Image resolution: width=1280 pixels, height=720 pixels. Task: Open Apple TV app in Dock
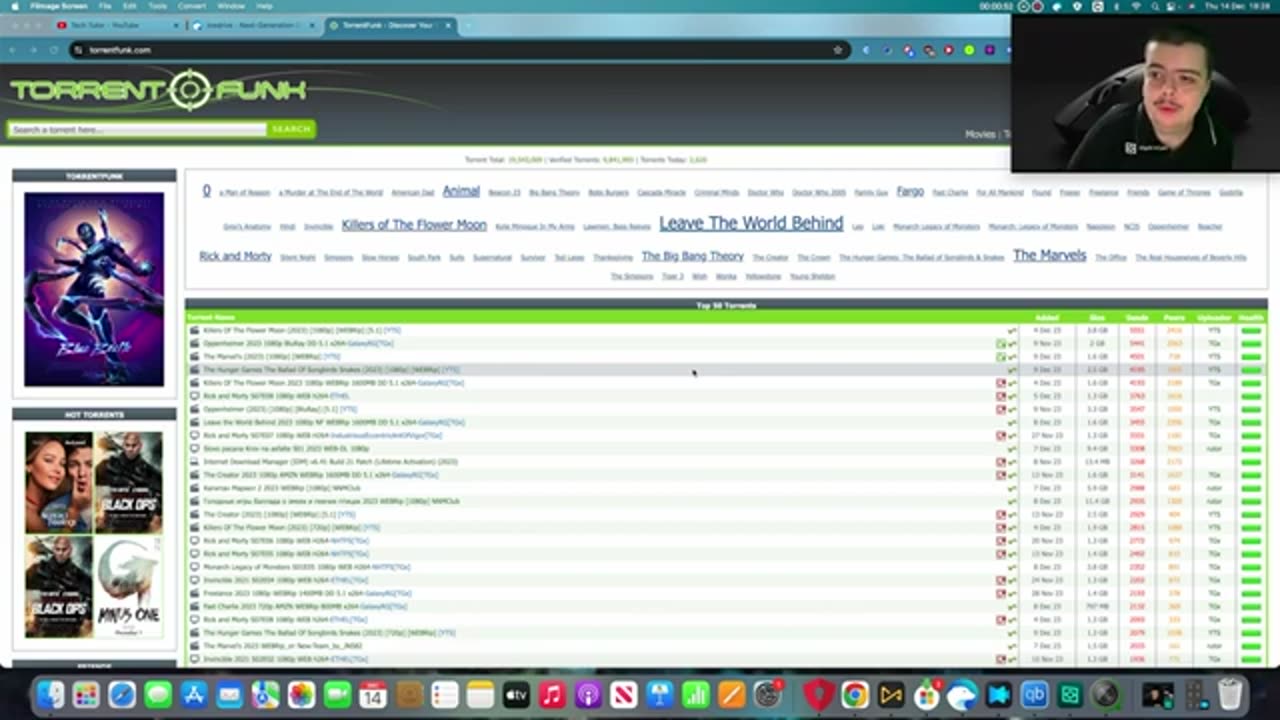[516, 694]
